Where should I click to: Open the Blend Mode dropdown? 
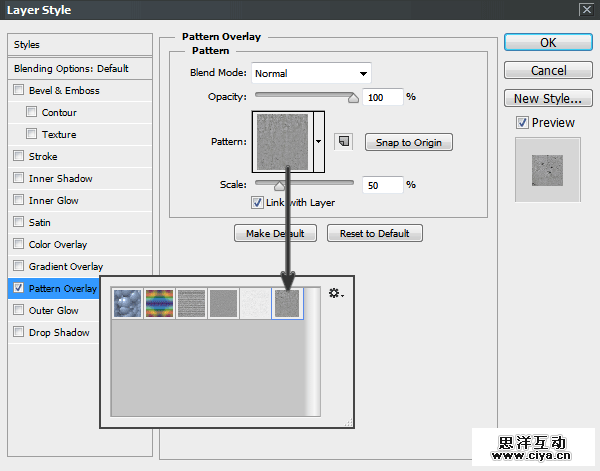(310, 73)
